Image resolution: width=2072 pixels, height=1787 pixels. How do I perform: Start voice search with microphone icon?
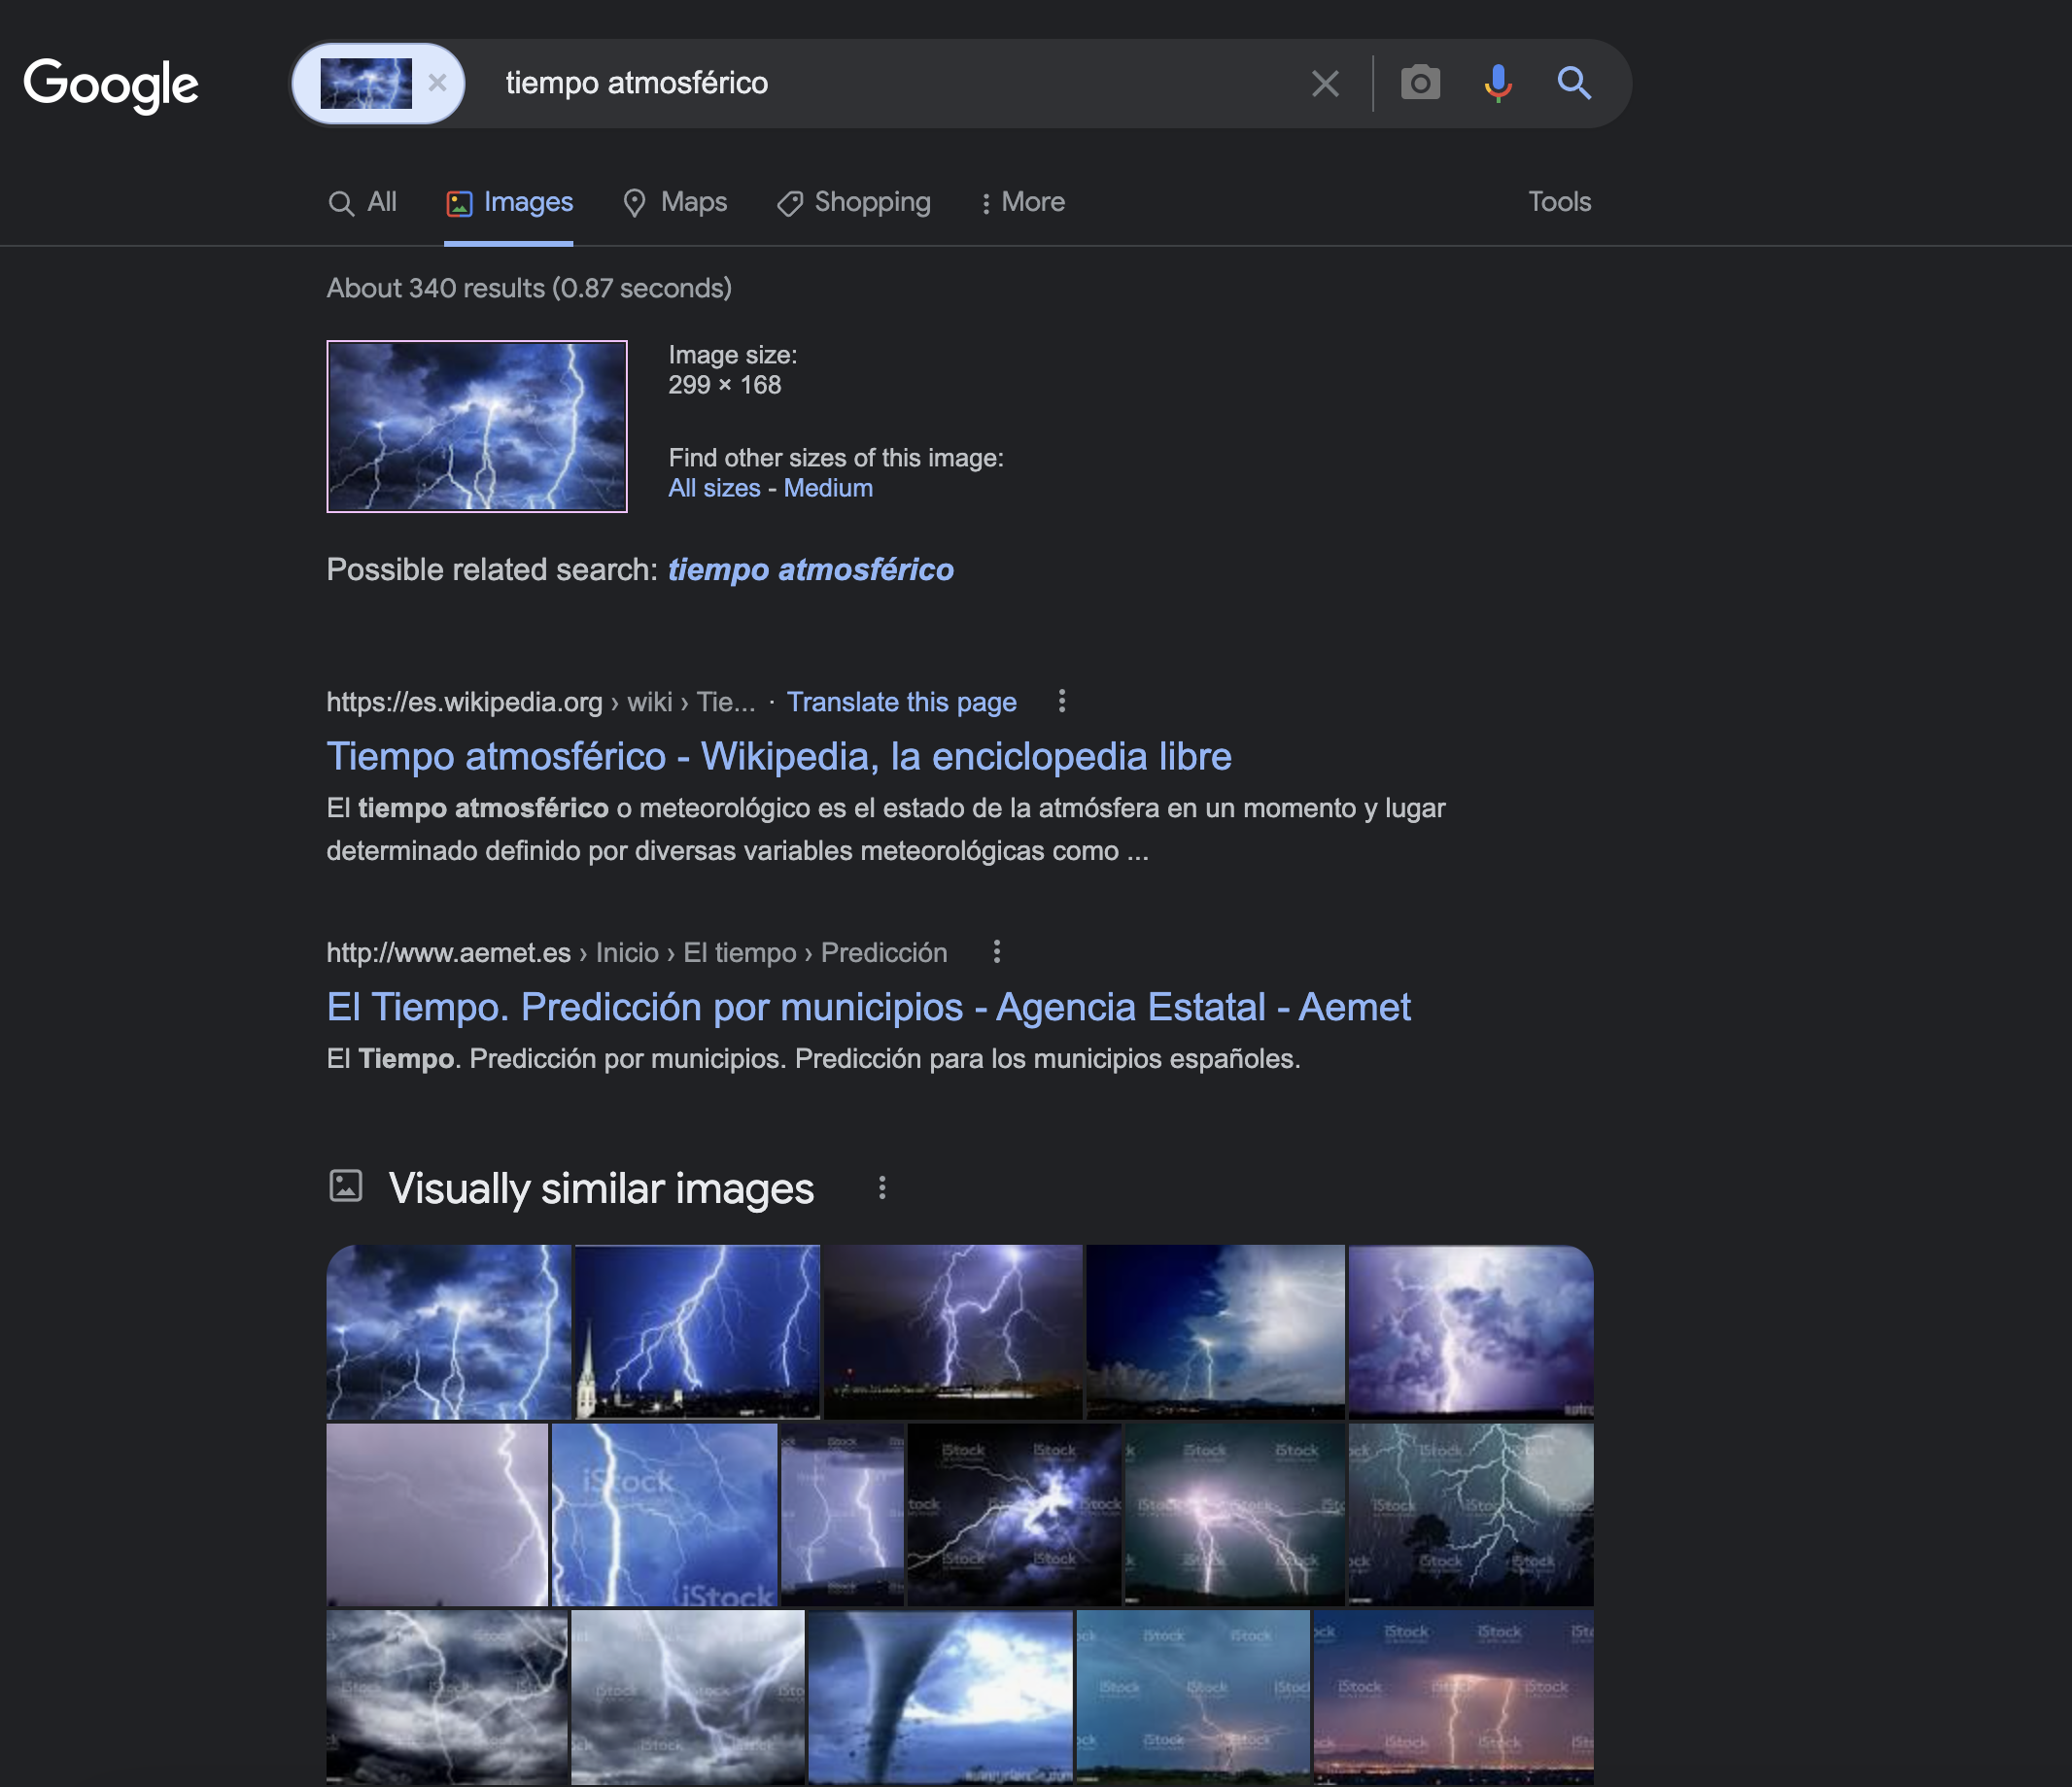click(1497, 83)
